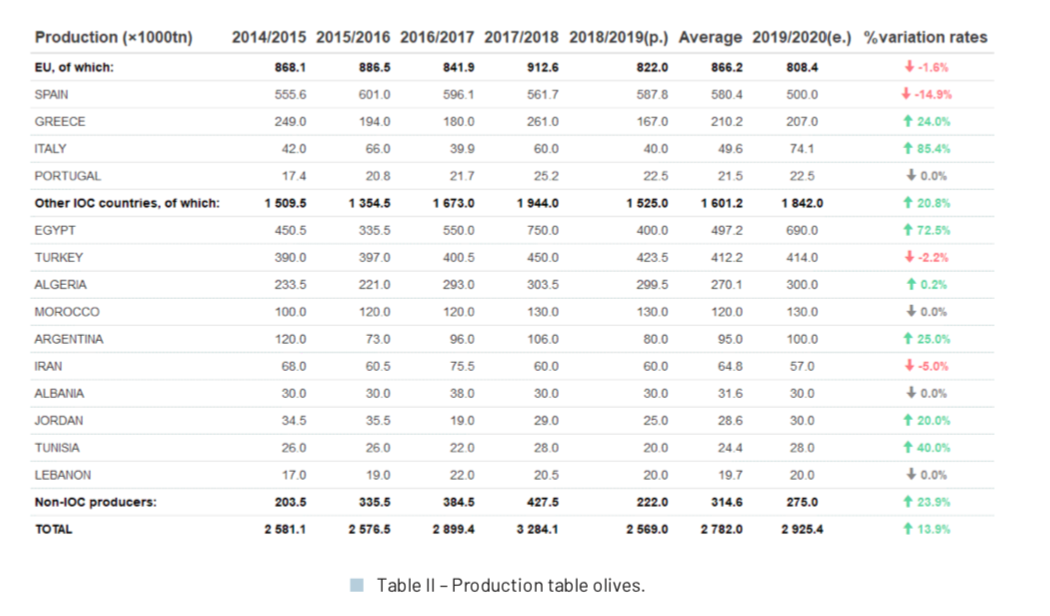
Task: Click the ARGENTINA row label
Action: (69, 339)
